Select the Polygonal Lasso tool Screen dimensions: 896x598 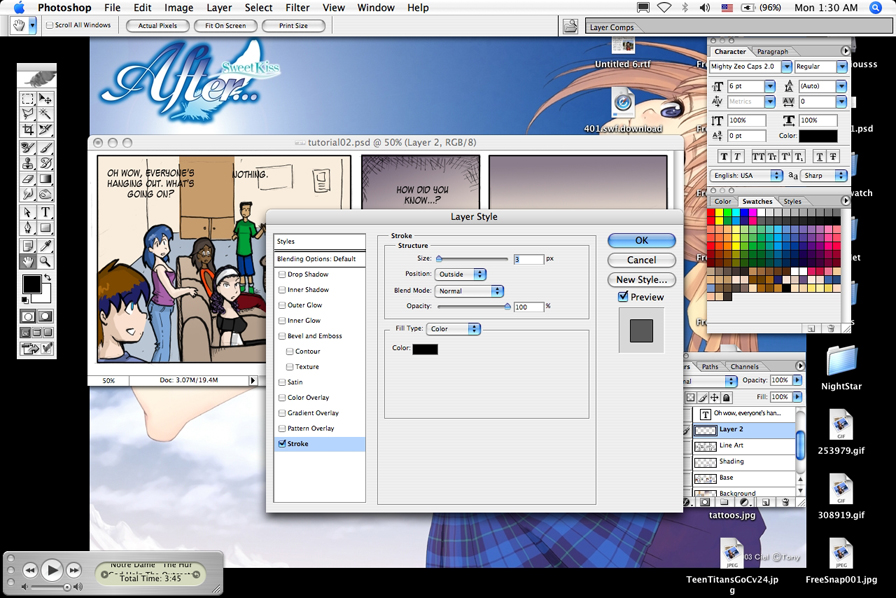point(27,114)
